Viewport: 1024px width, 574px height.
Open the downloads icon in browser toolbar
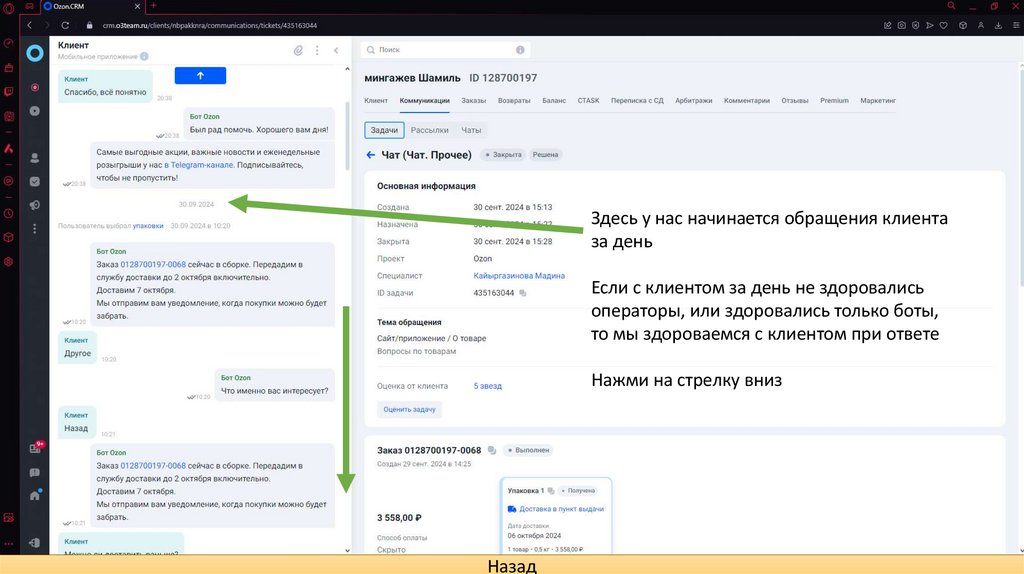point(999,25)
